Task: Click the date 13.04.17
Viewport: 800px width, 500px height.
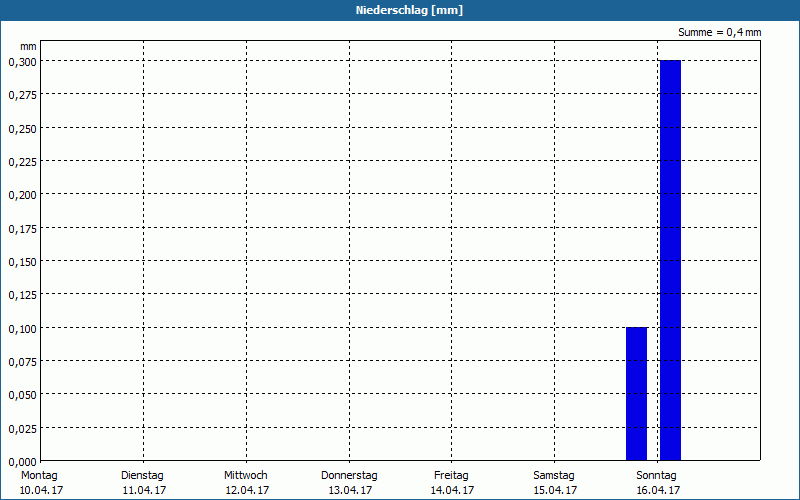Action: pos(351,491)
